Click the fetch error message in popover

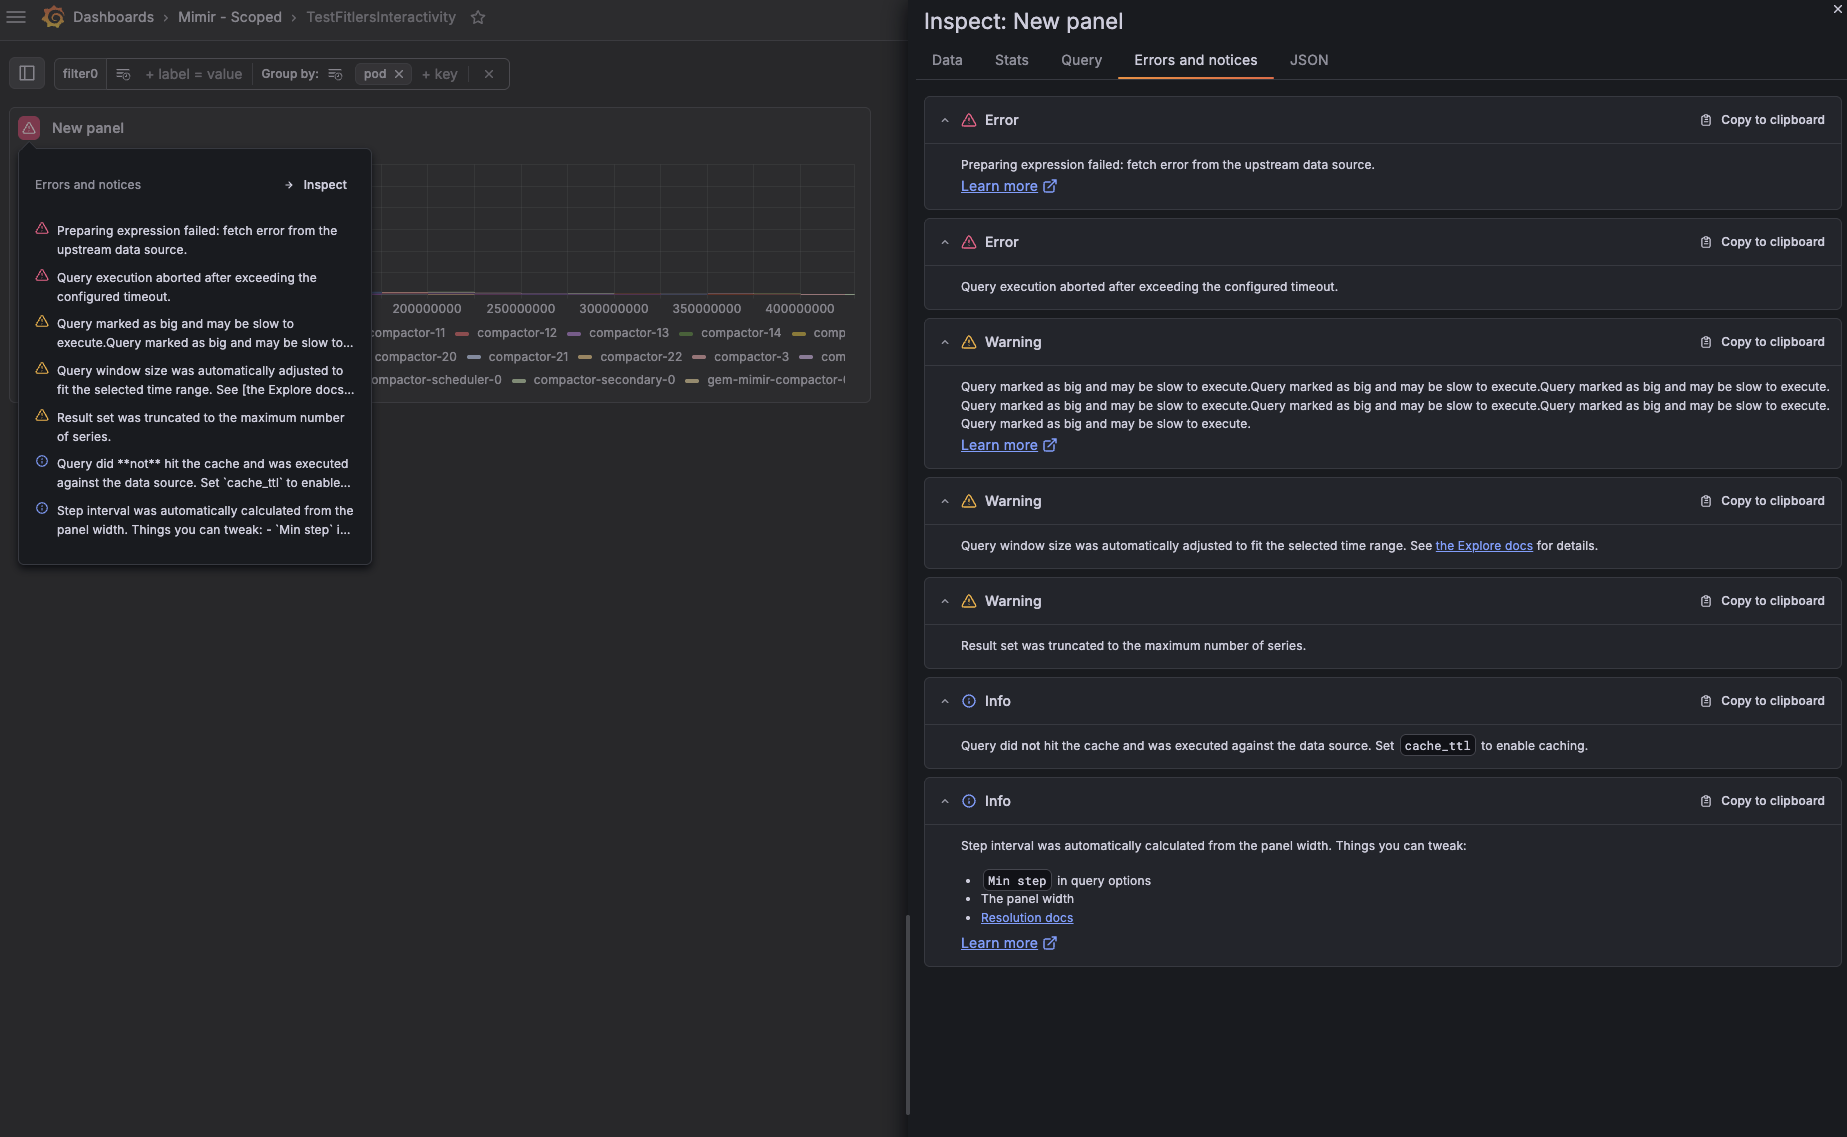pyautogui.click(x=197, y=240)
